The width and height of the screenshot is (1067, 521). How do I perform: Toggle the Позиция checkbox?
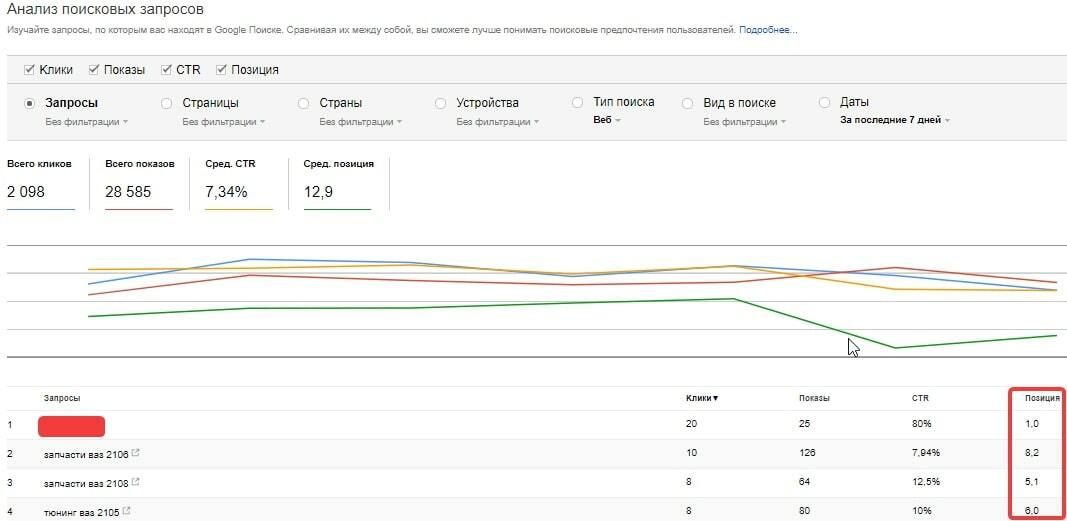[221, 69]
